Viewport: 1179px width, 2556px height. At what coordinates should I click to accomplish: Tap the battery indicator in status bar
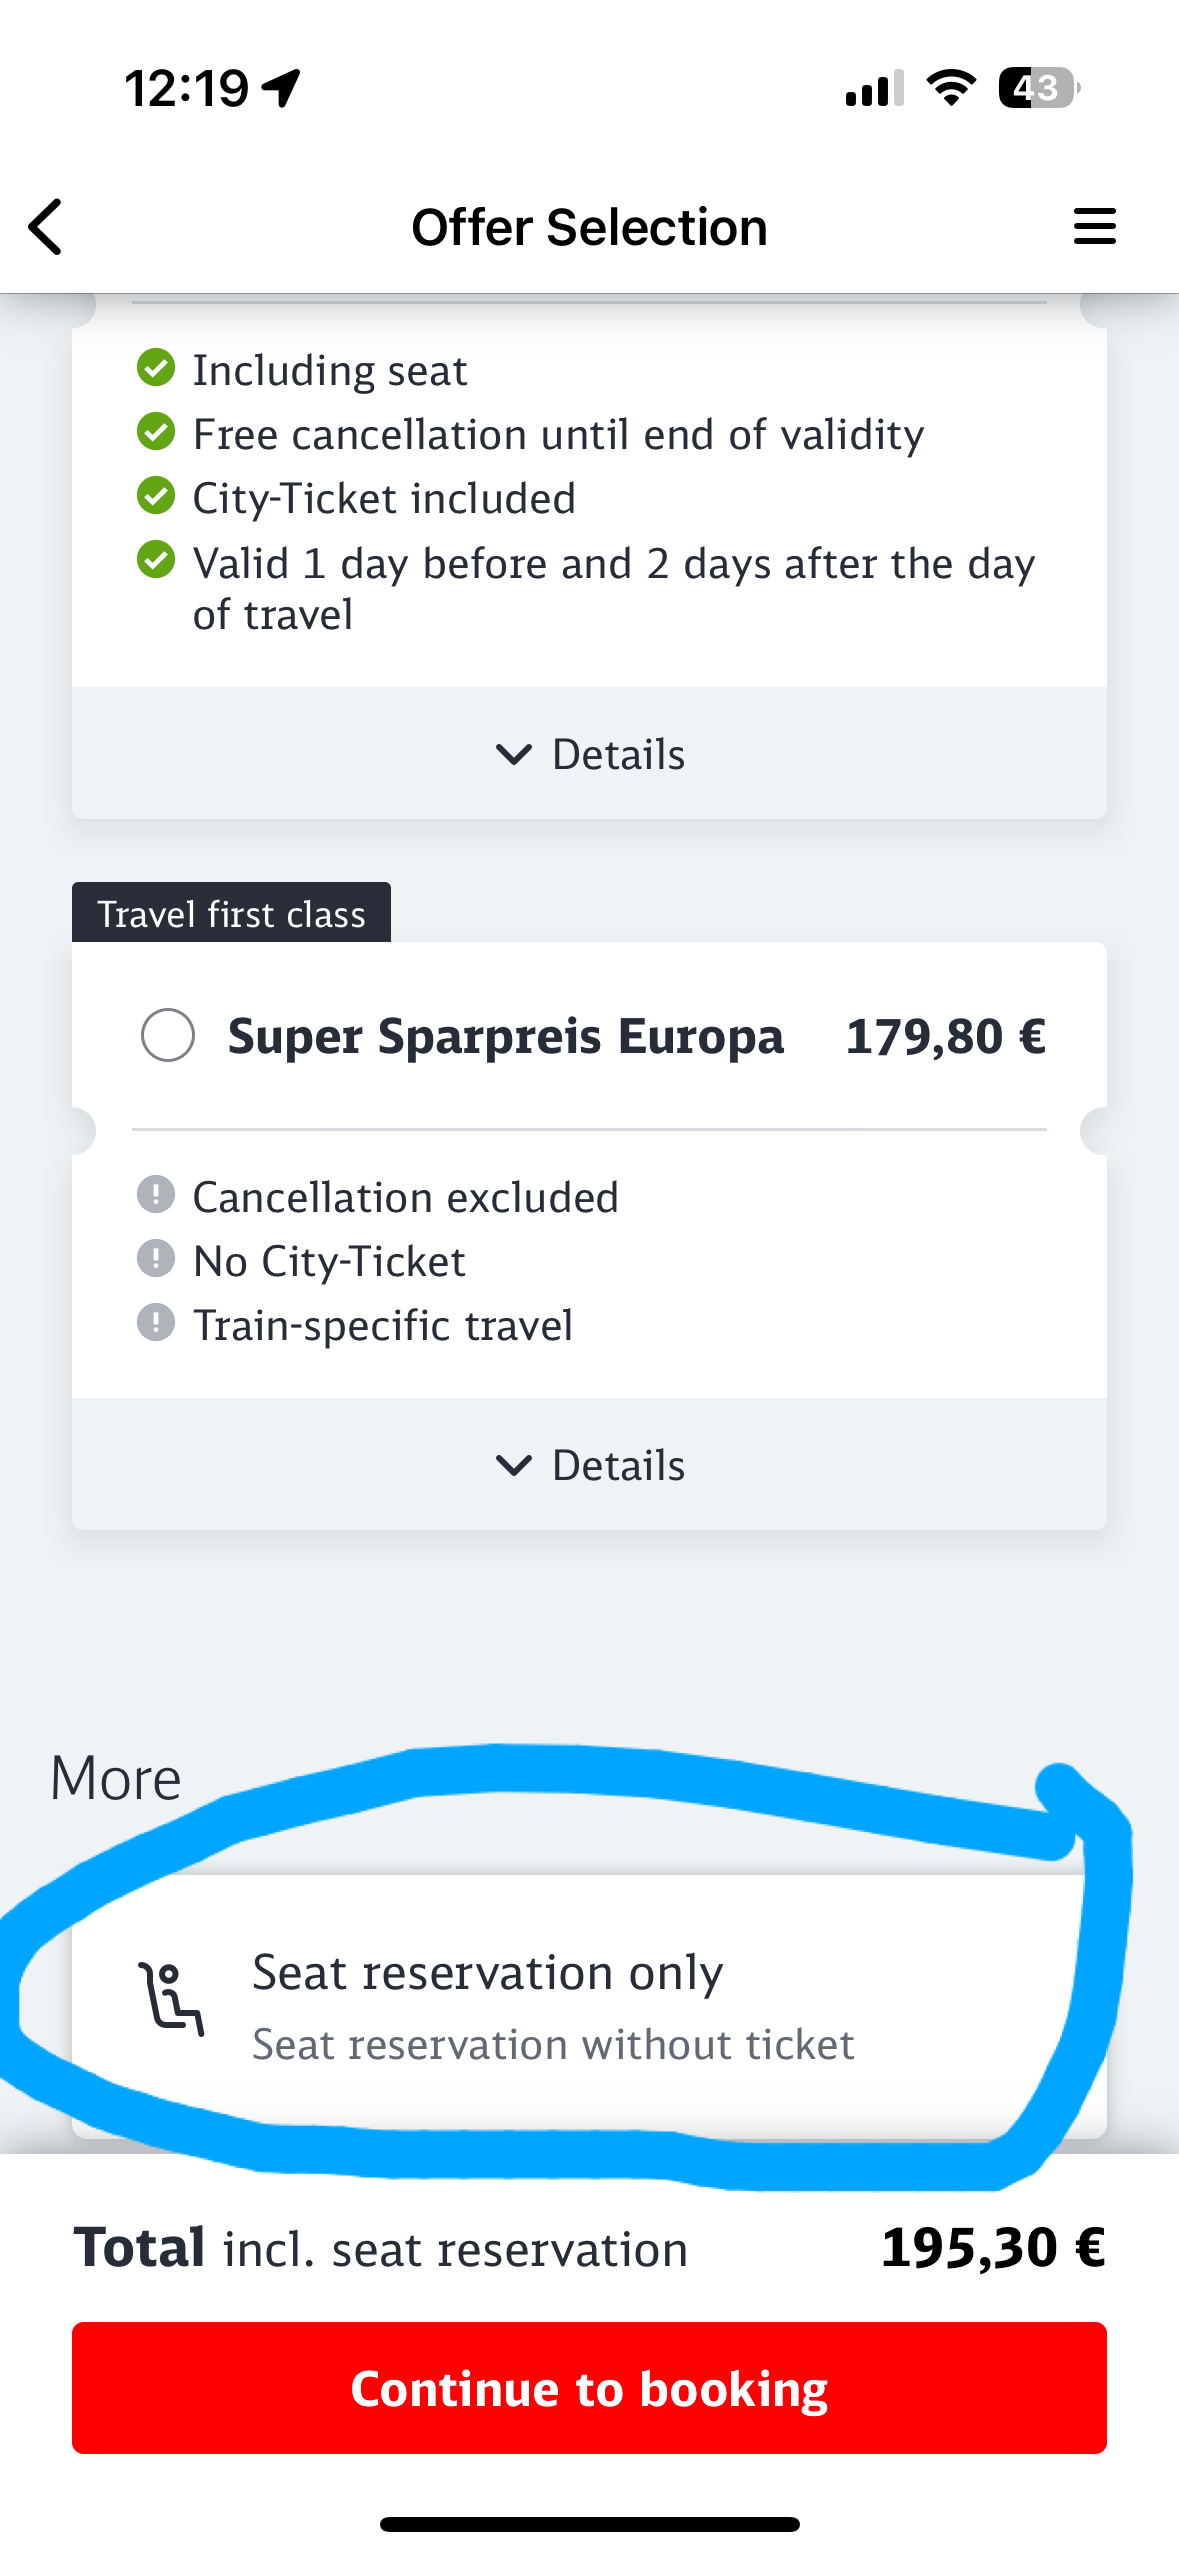click(1039, 88)
